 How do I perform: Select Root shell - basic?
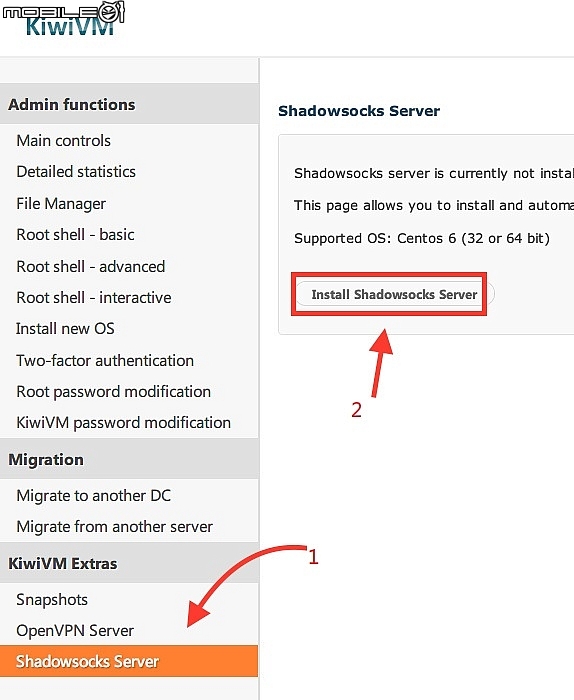(x=75, y=235)
